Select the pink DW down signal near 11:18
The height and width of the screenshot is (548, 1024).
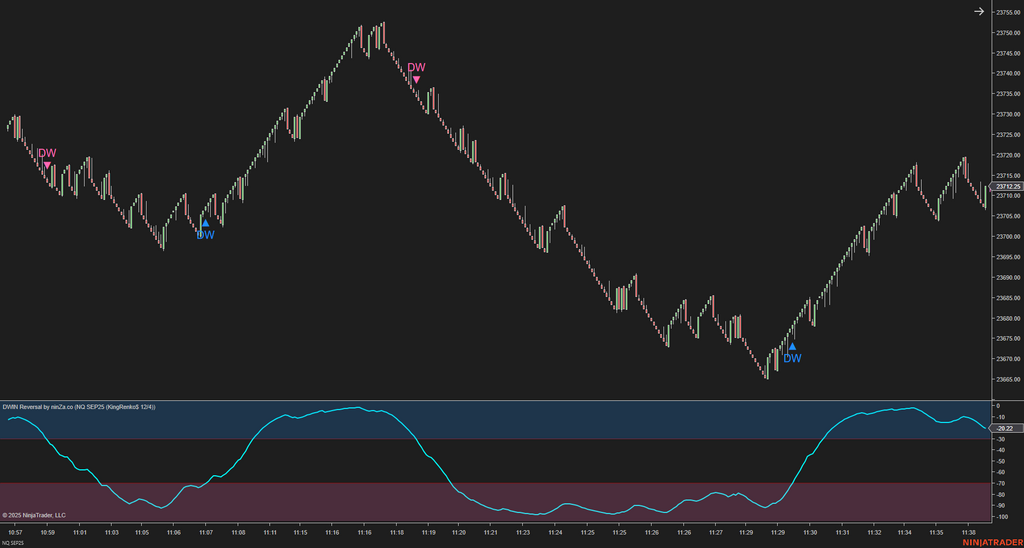(x=416, y=72)
